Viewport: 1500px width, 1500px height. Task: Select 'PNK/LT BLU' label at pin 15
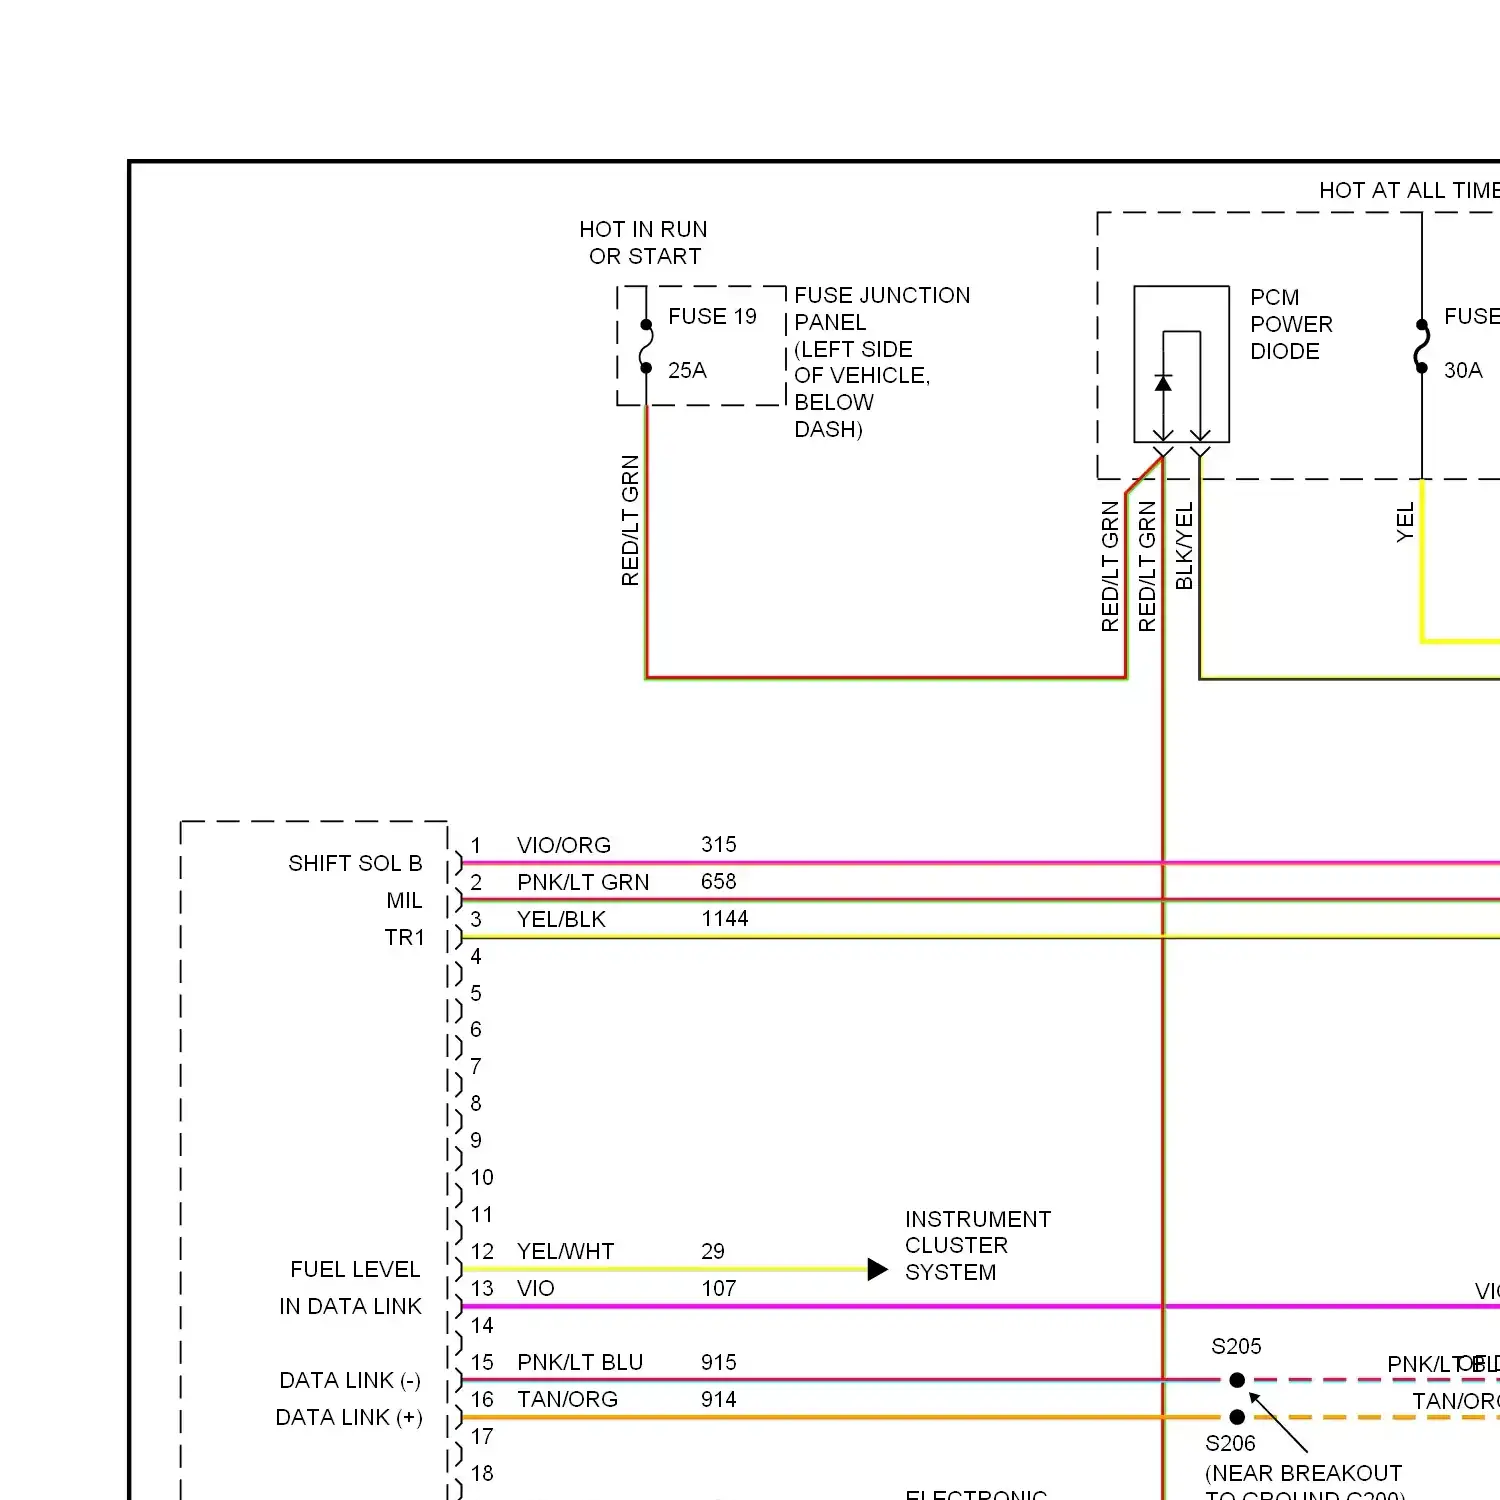[580, 1362]
